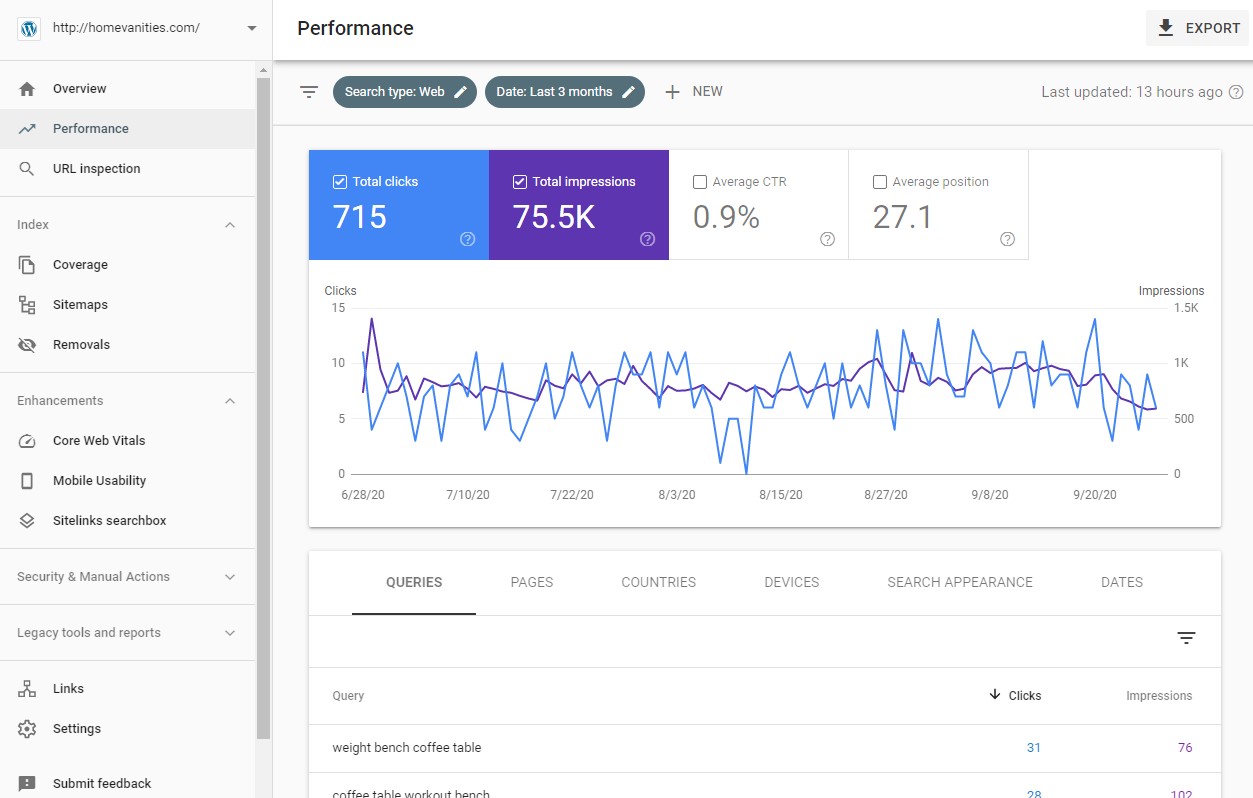Open Core Web Vitals from Enhancements
Screen dimensions: 1253x798
click(27, 440)
